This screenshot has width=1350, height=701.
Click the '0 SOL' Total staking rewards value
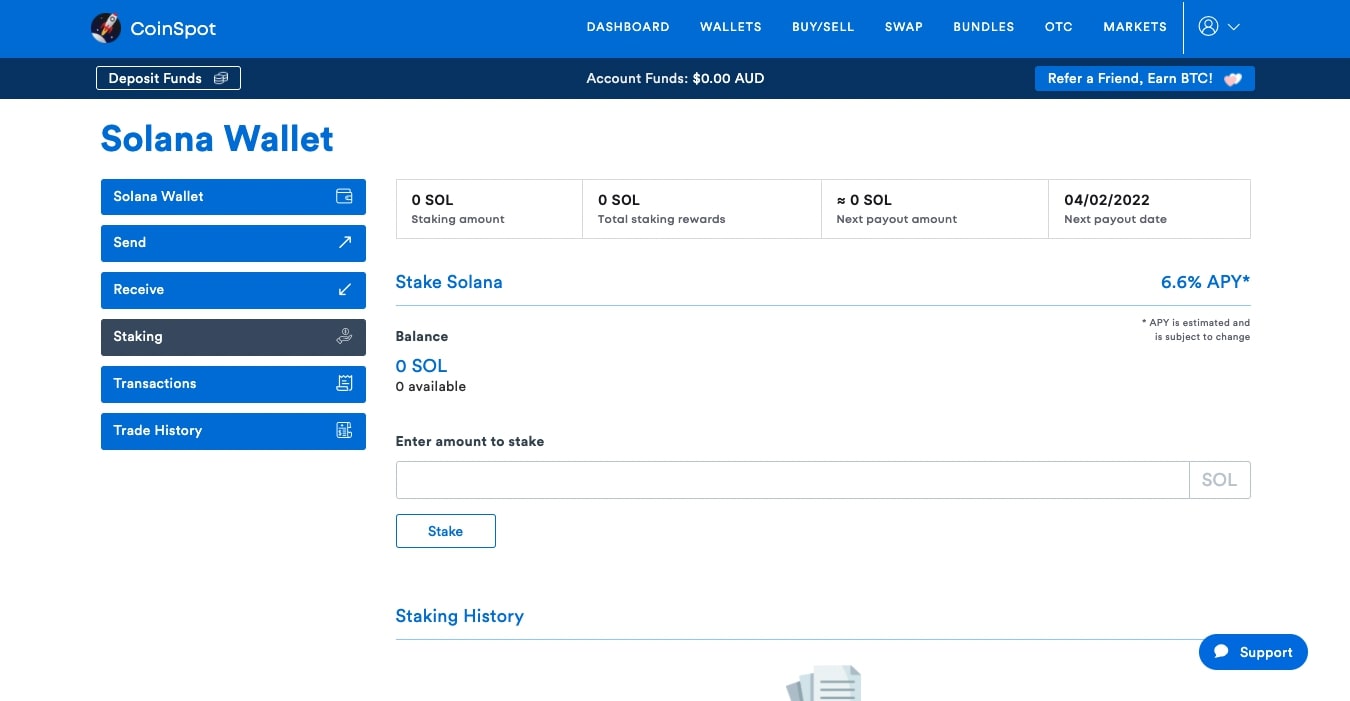[x=619, y=200]
